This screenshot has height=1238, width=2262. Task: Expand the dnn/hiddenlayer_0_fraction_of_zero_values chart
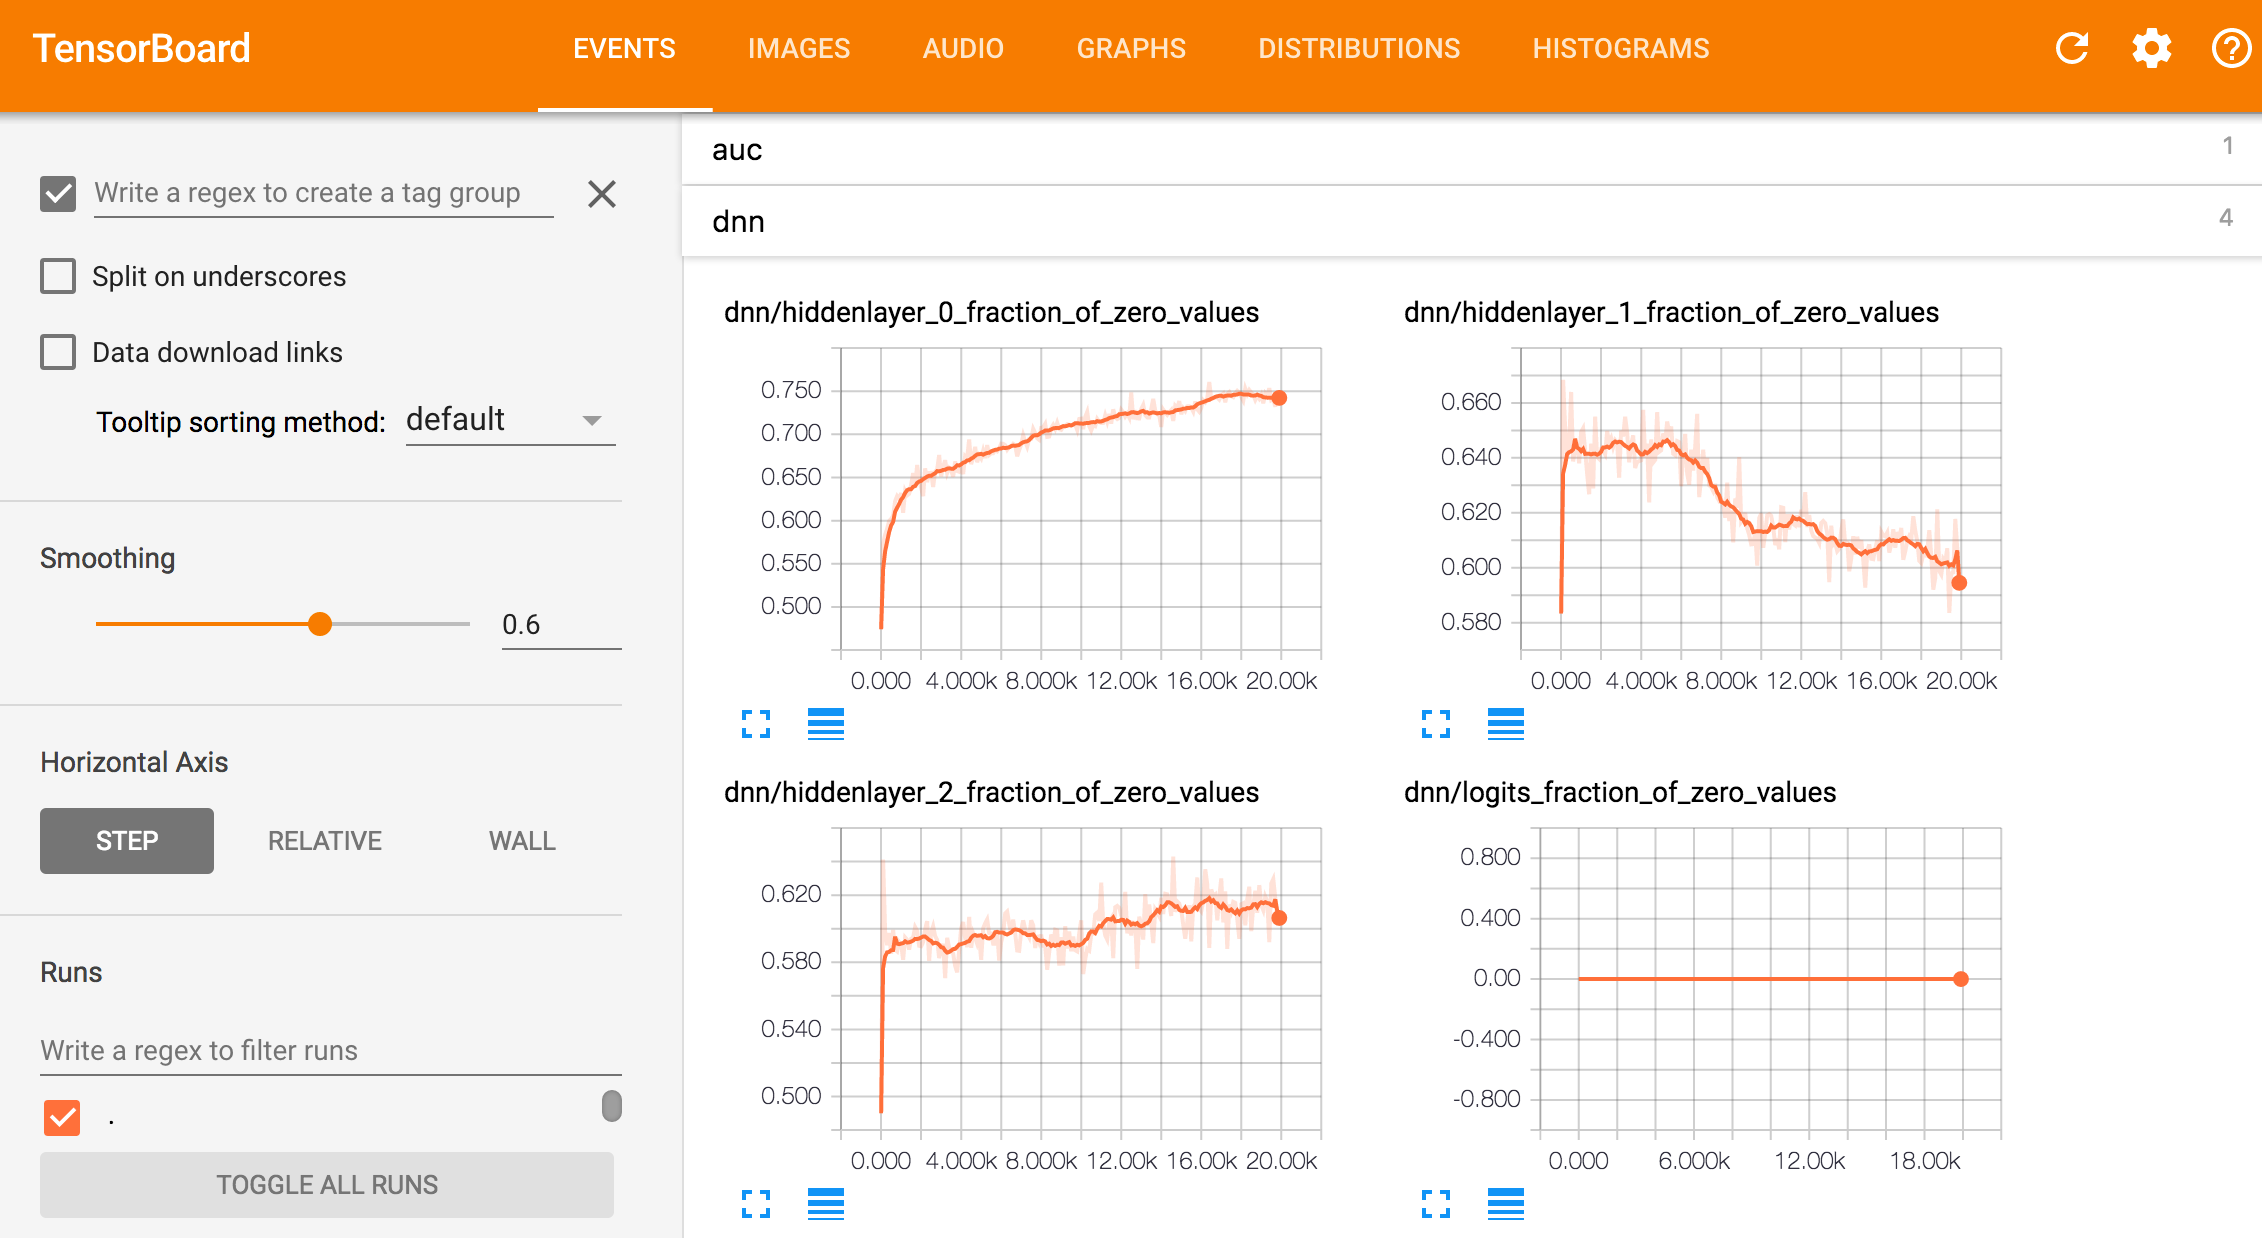coord(757,724)
